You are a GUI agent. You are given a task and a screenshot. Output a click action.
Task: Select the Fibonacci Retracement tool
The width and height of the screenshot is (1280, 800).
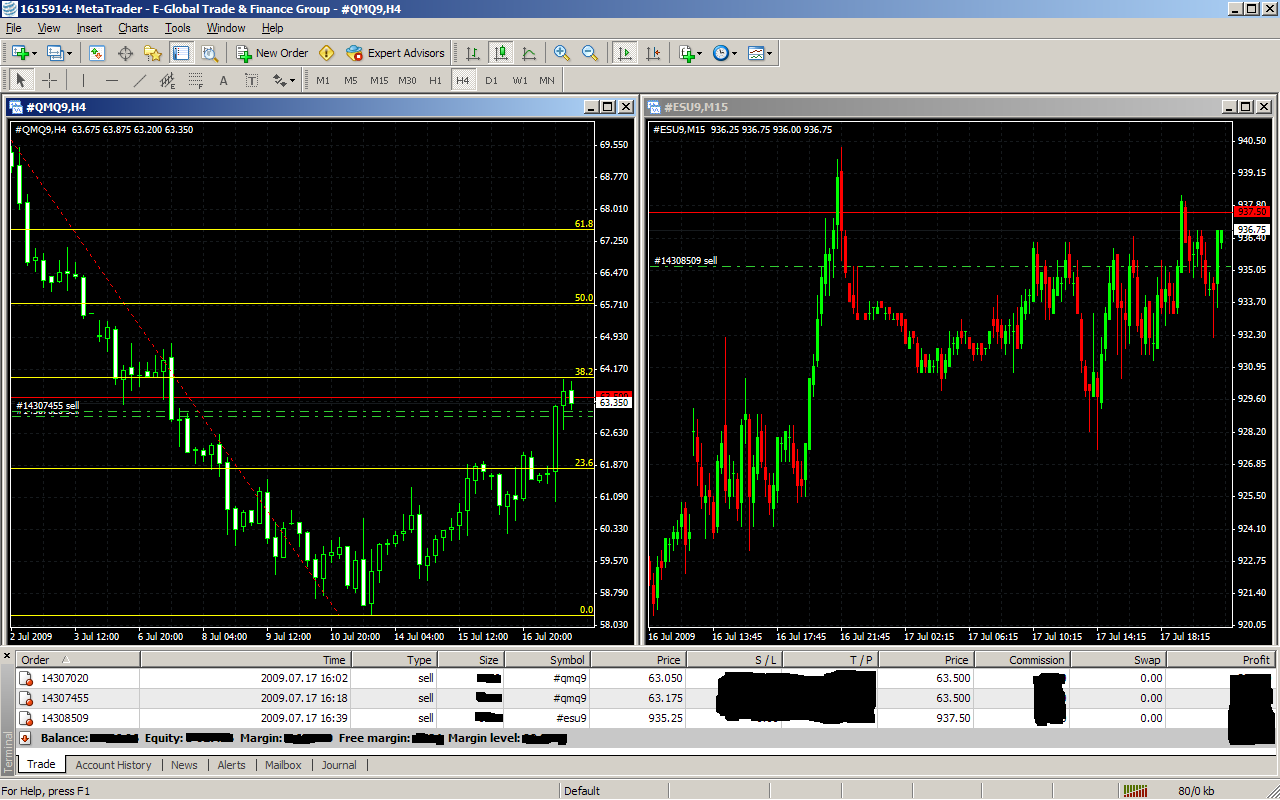tap(195, 80)
